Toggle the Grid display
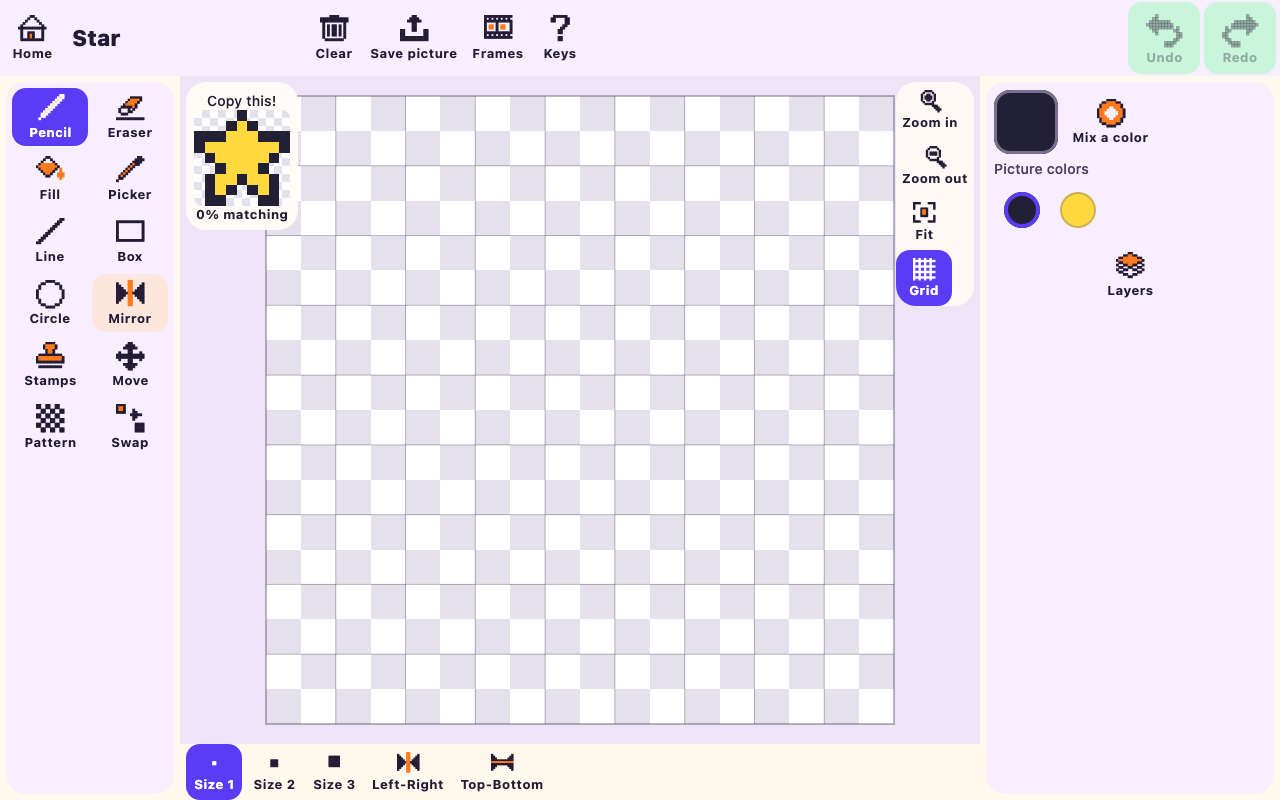 [x=924, y=278]
